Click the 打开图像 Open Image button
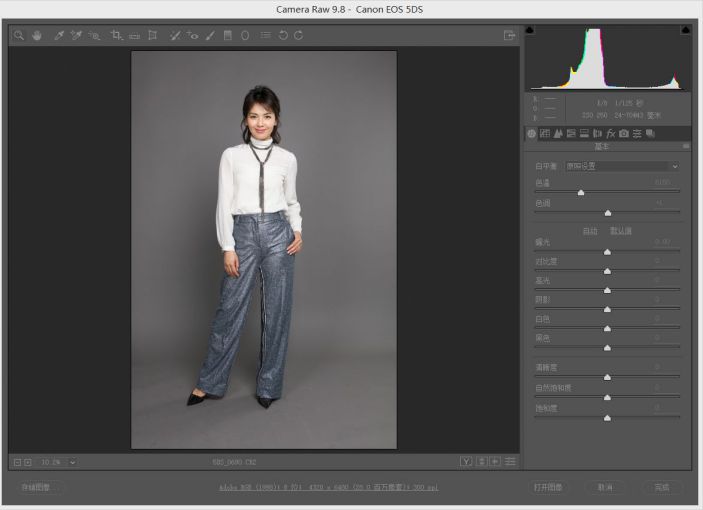Image resolution: width=703 pixels, height=510 pixels. click(x=550, y=488)
